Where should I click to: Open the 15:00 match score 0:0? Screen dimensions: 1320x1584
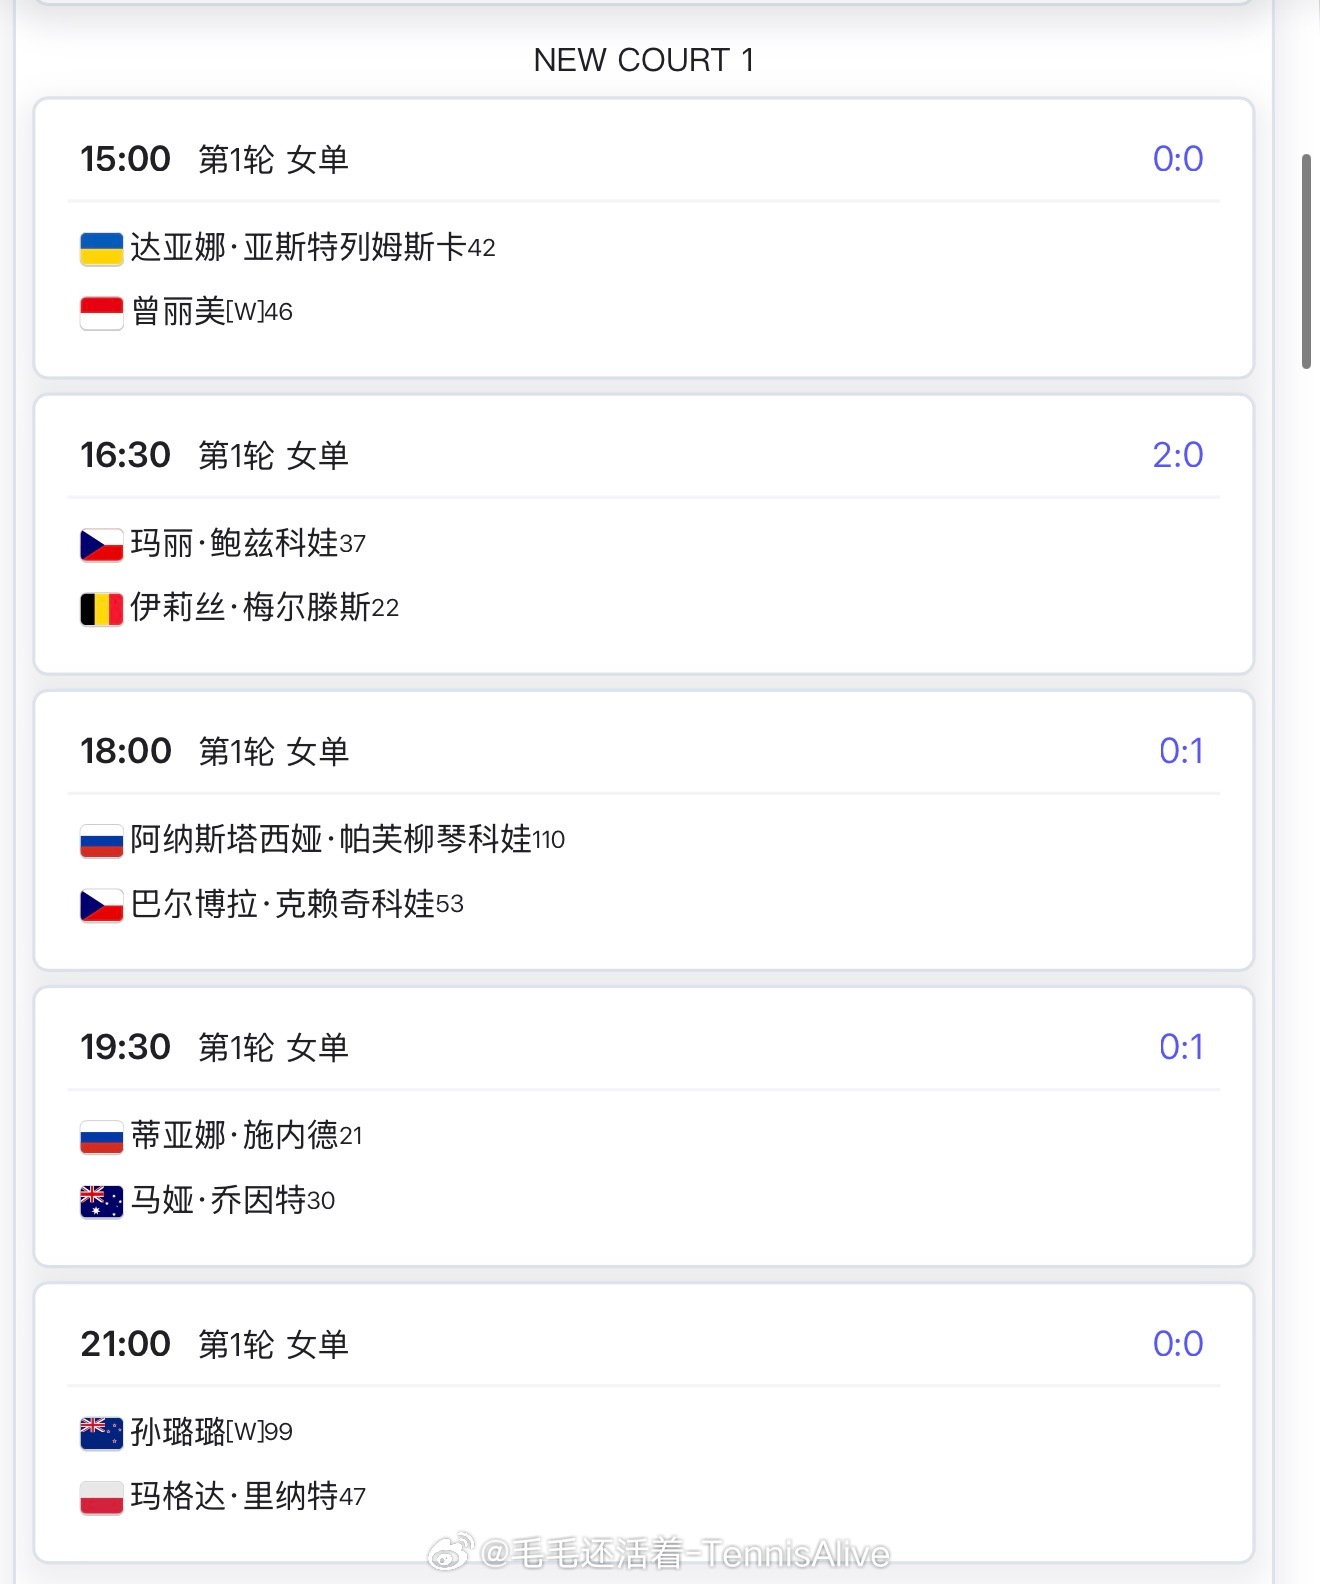(x=1178, y=159)
